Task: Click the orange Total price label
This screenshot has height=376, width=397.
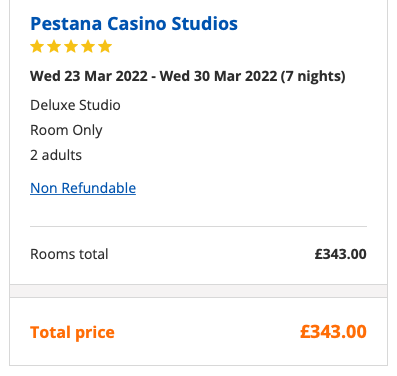Action: click(72, 332)
